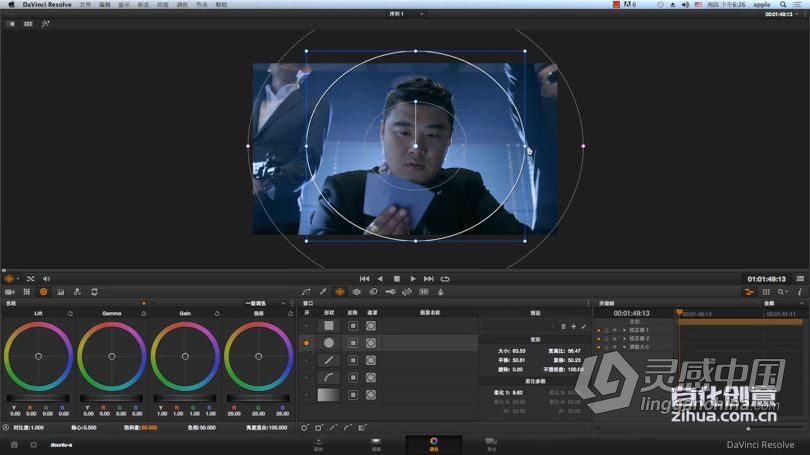Mute audio with the speaker icon
Screen dimensions: 810x455
[x=46, y=279]
